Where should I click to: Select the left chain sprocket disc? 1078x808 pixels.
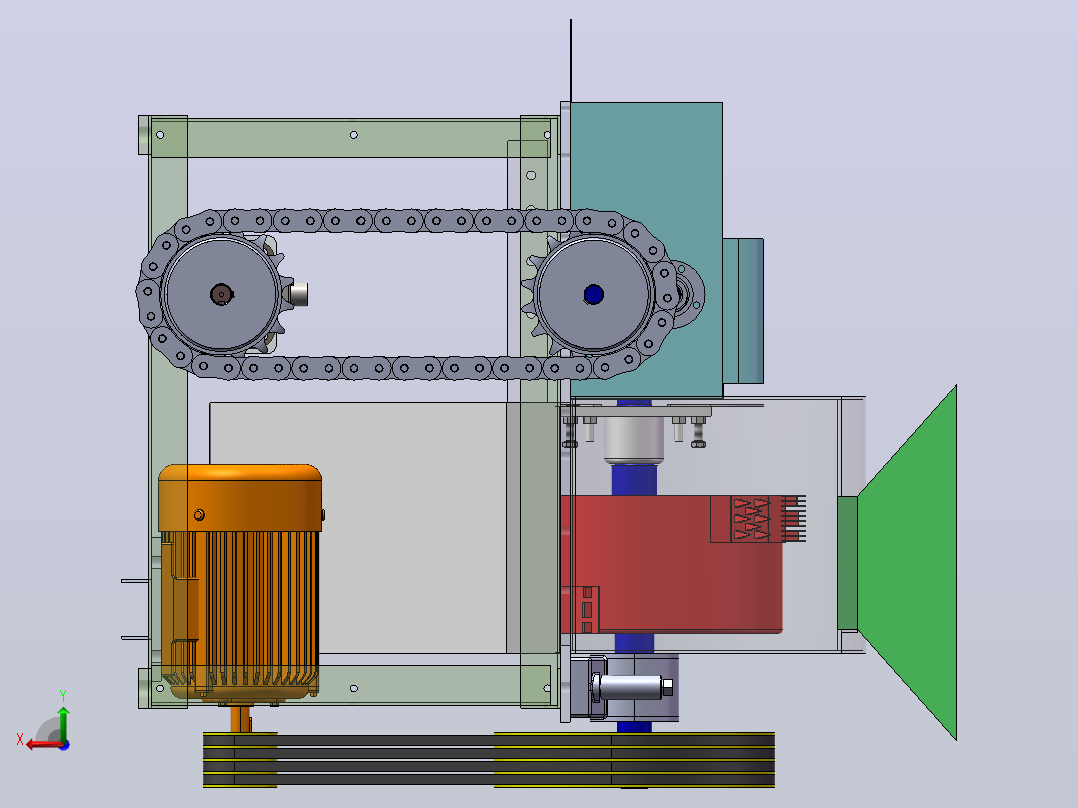(x=221, y=294)
